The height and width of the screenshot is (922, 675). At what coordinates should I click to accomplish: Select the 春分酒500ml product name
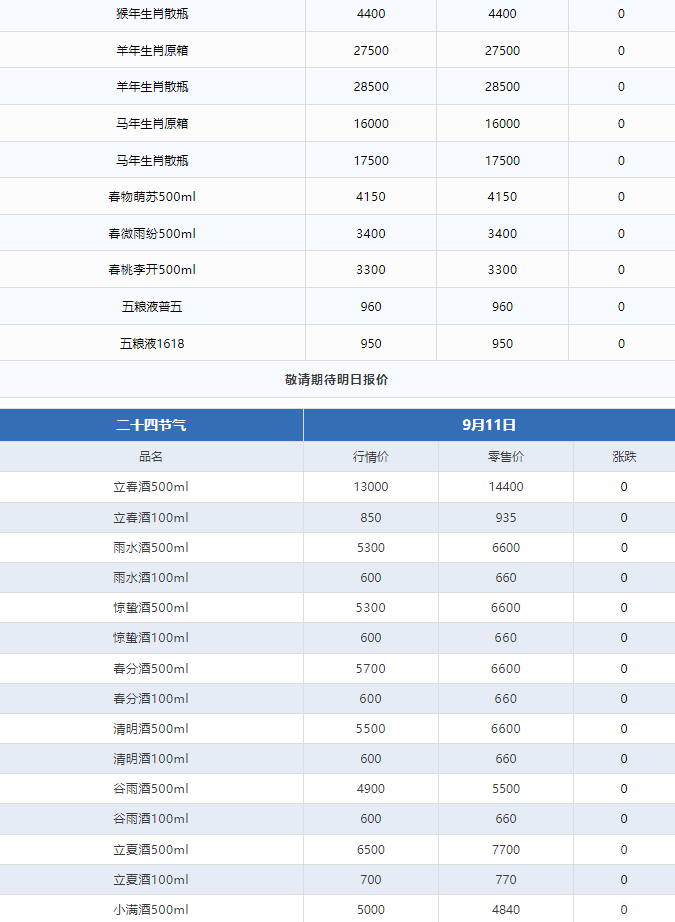[151, 669]
